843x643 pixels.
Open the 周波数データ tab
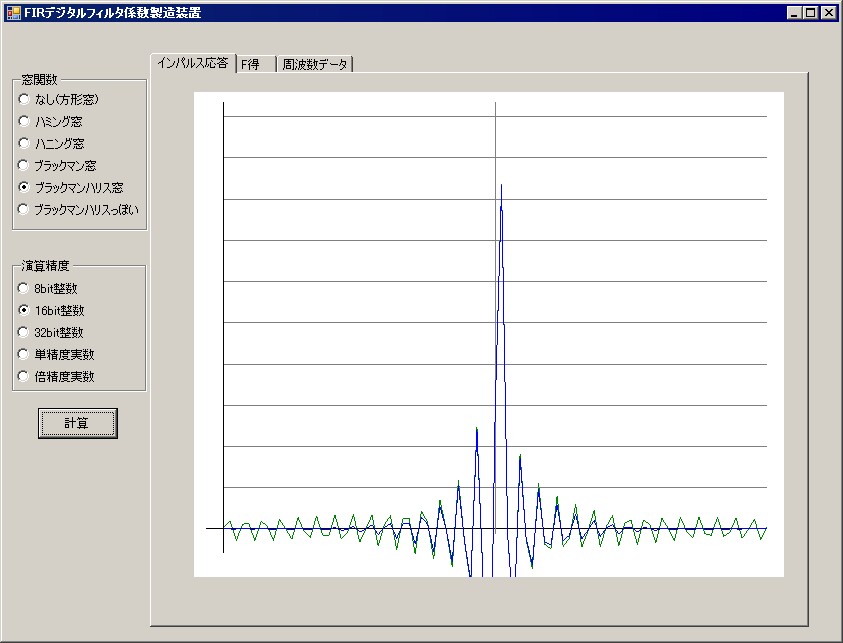(315, 65)
